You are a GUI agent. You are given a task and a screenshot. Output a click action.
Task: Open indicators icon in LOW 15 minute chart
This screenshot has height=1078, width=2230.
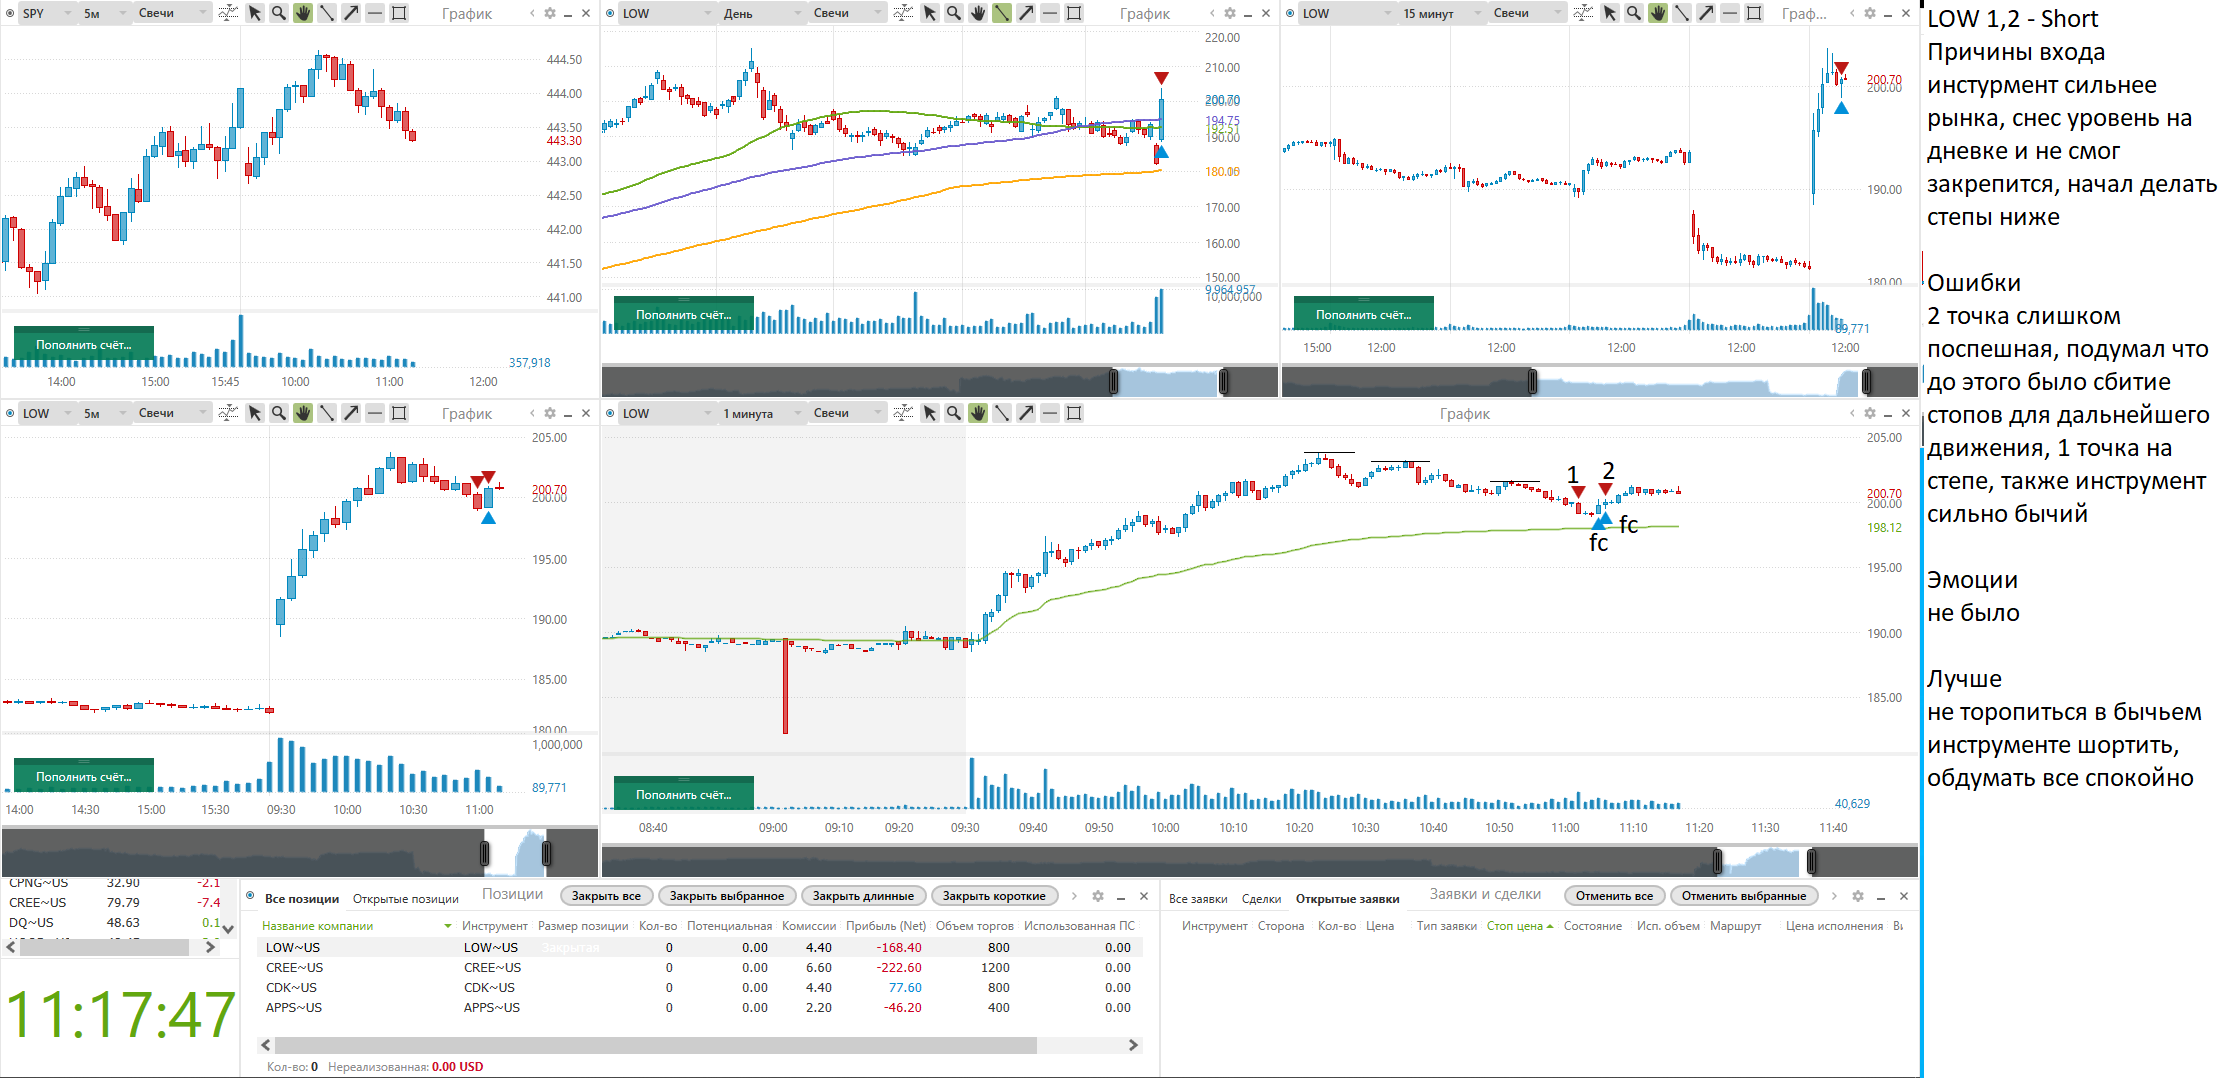click(x=1583, y=13)
